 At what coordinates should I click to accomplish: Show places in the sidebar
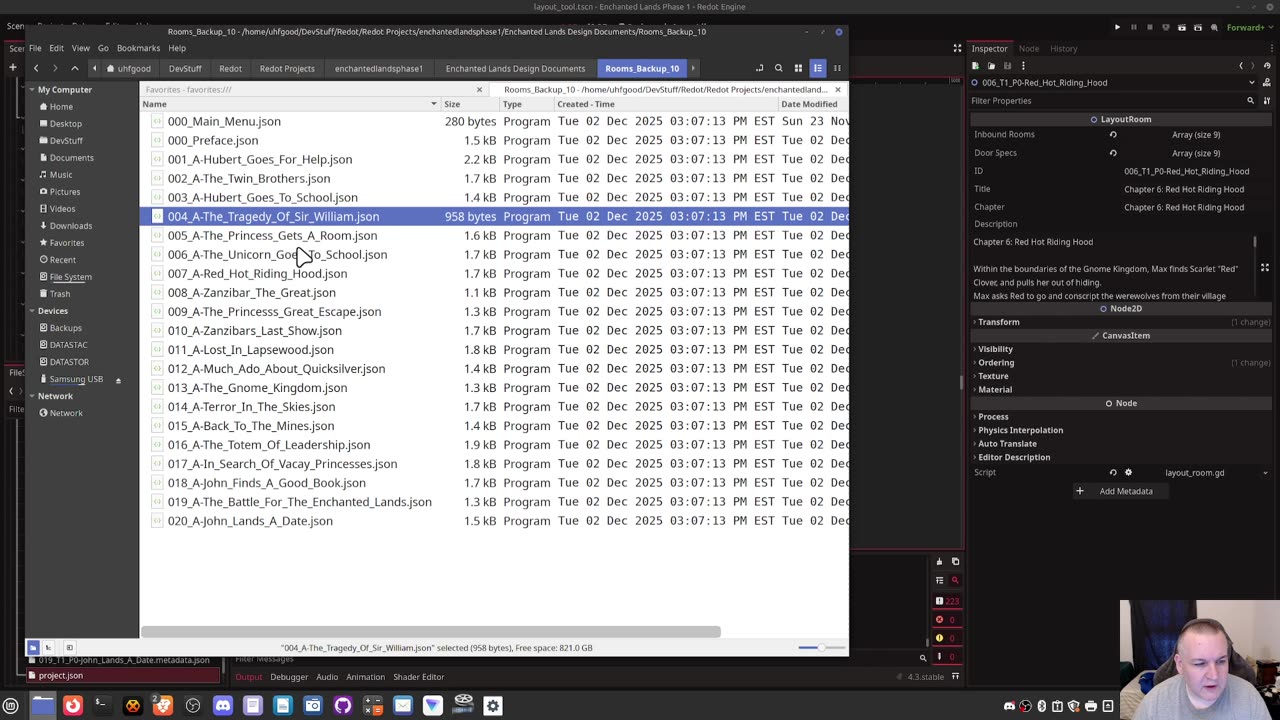(x=33, y=648)
